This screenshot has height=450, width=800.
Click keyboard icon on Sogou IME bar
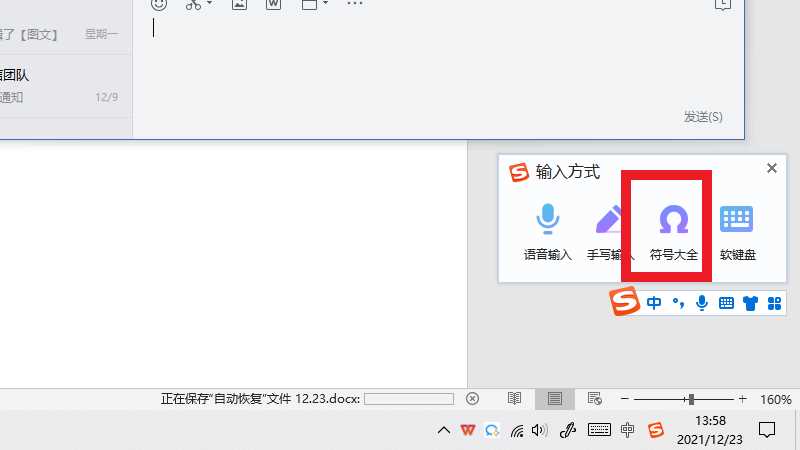pyautogui.click(x=726, y=303)
